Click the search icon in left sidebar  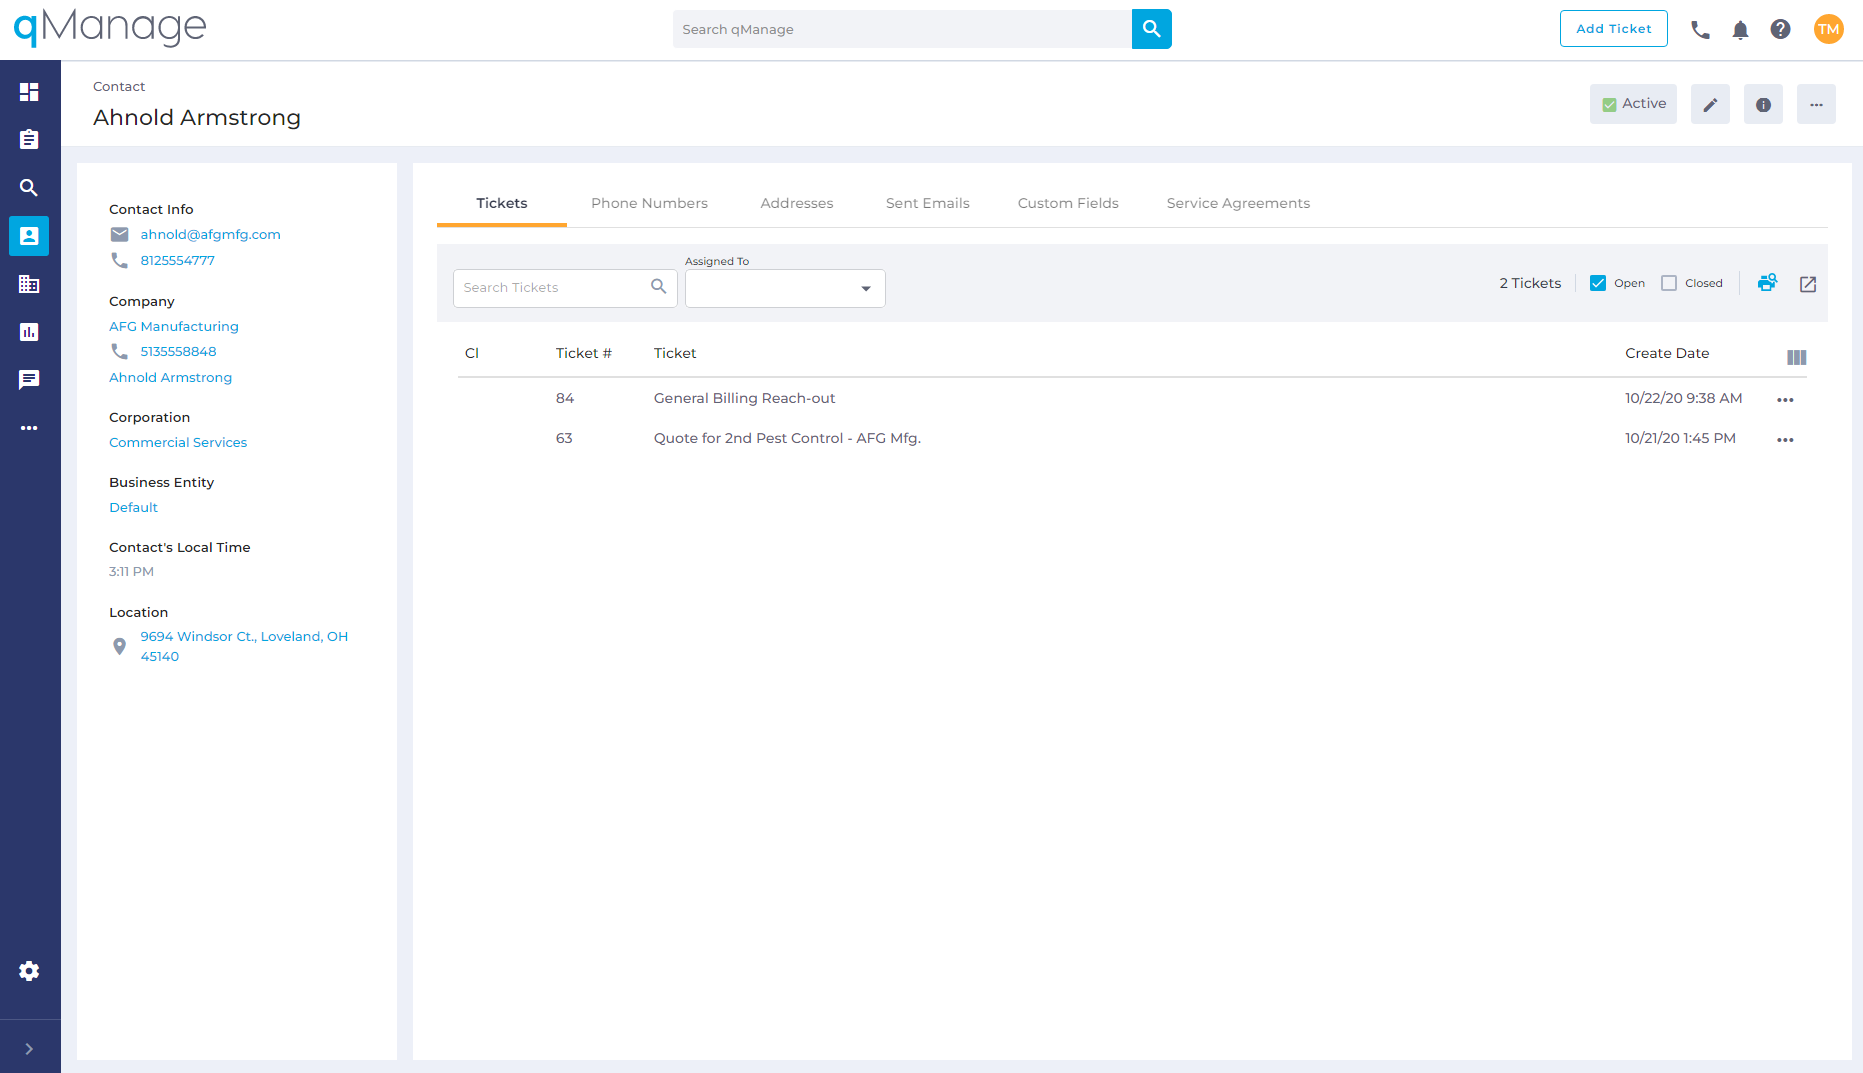(x=29, y=188)
